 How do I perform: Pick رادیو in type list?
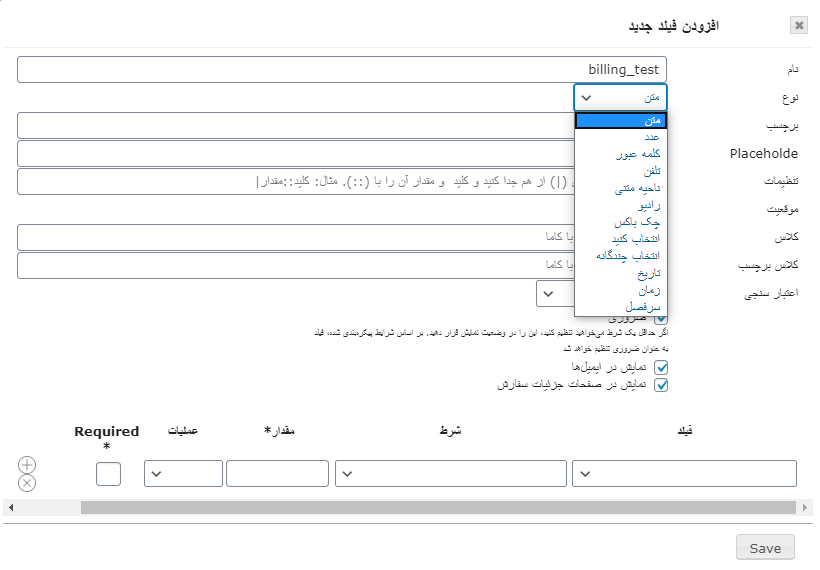coord(620,205)
